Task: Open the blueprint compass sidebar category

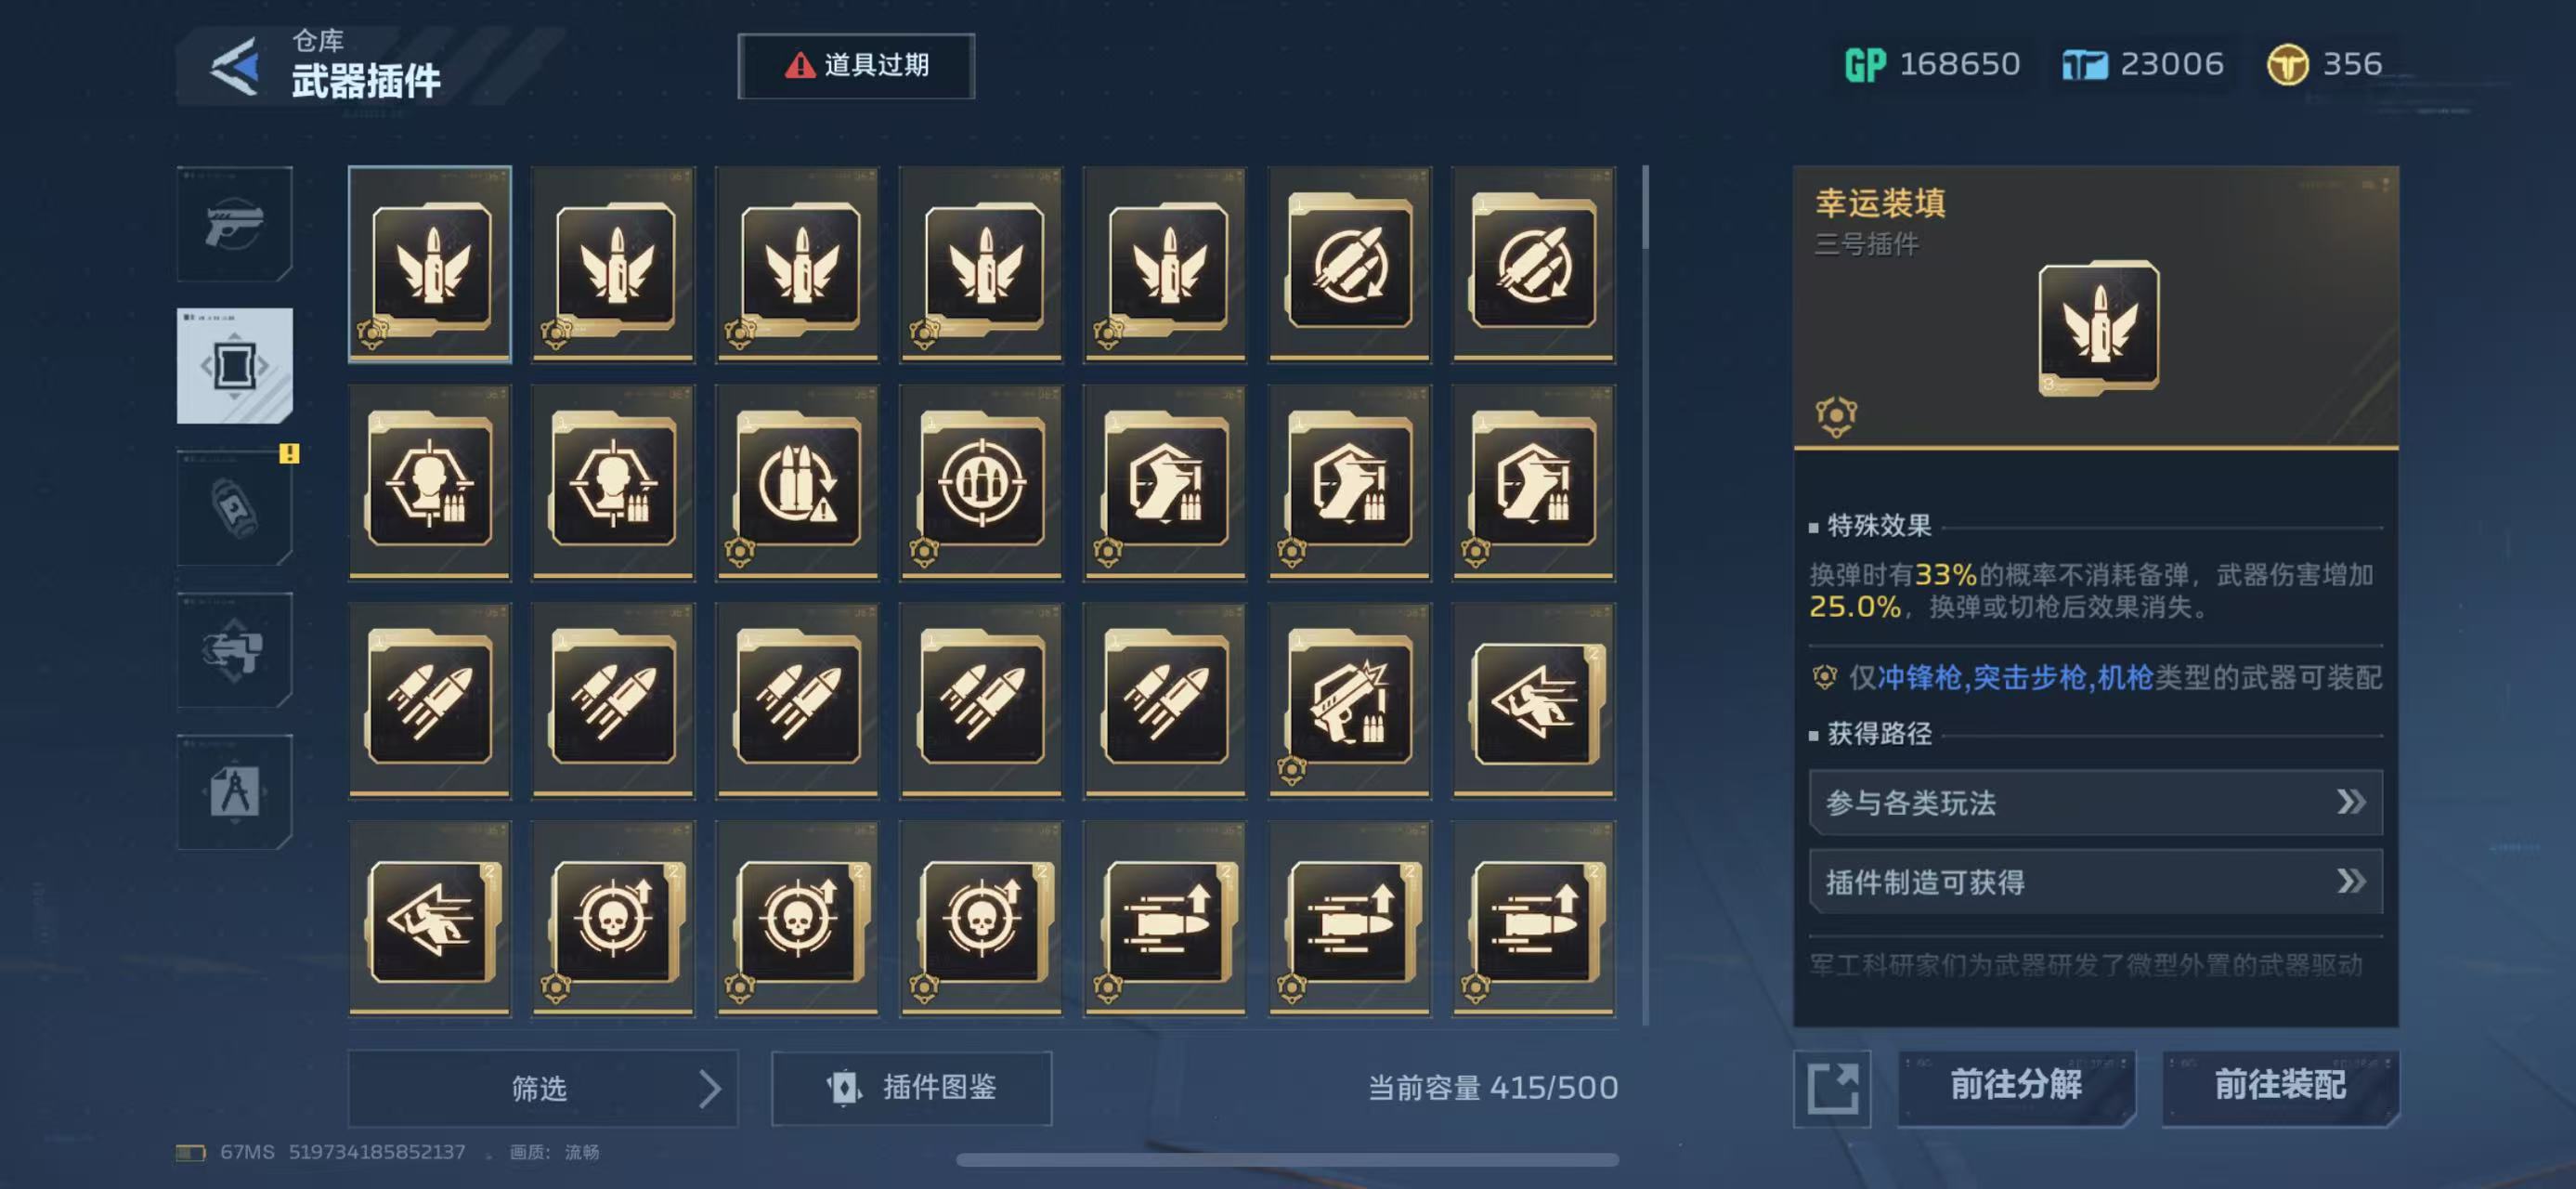Action: pos(235,792)
